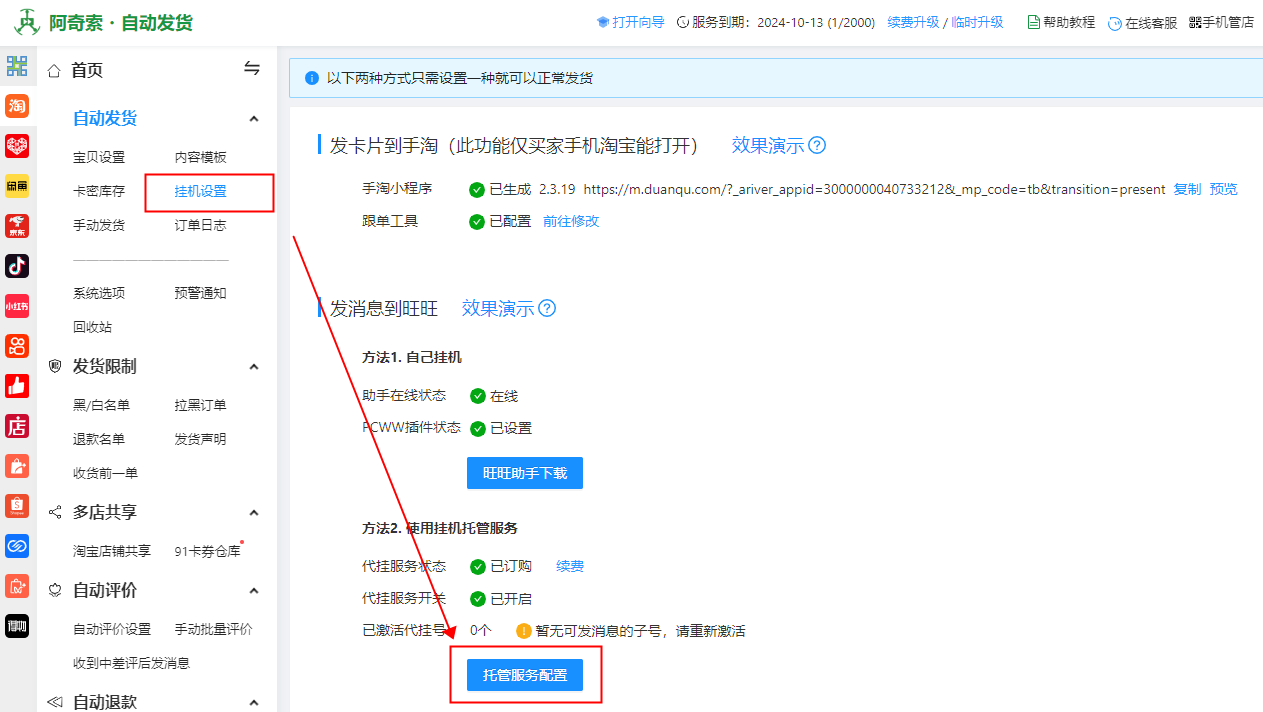1263x712 pixels.
Task: Click the 临时升级 link in header
Action: pyautogui.click(x=977, y=22)
